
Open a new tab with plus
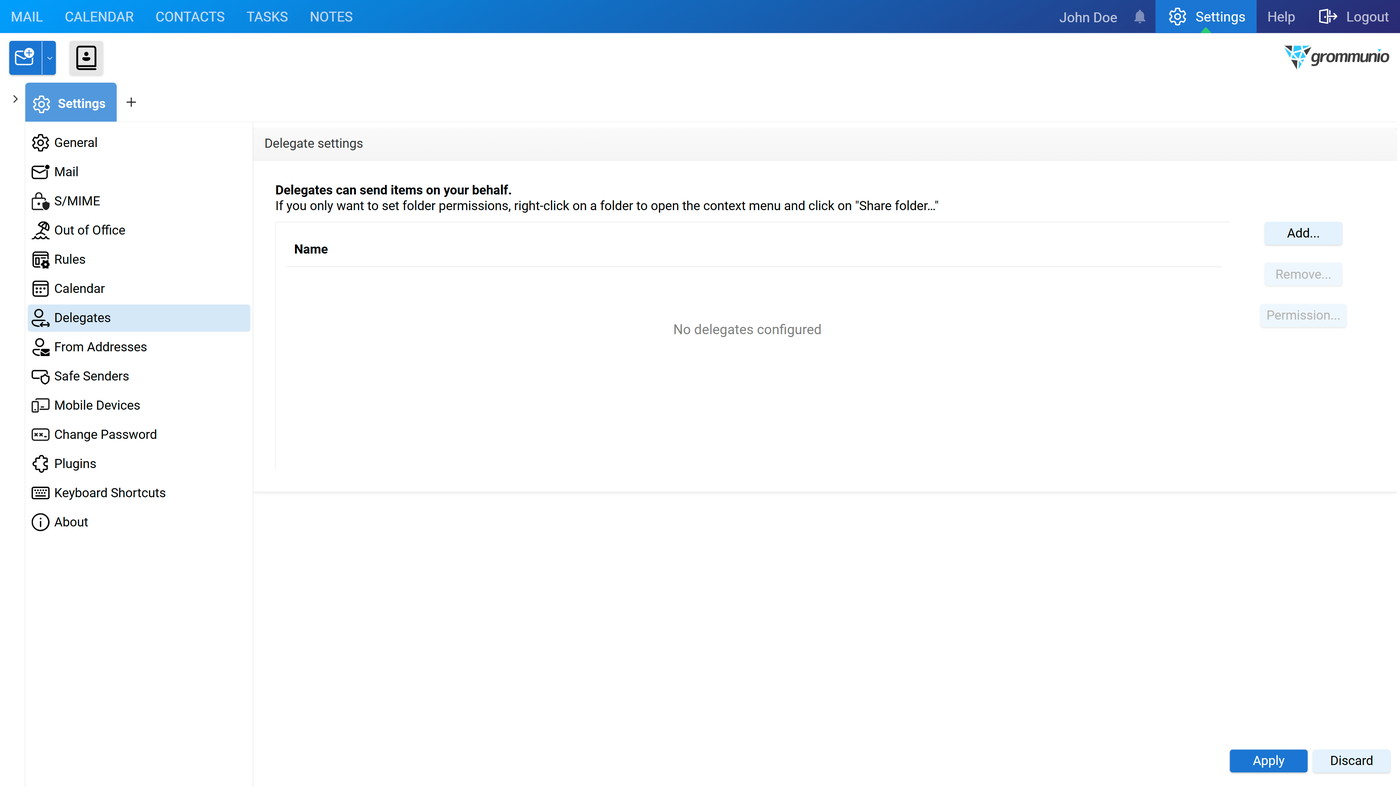(x=131, y=102)
